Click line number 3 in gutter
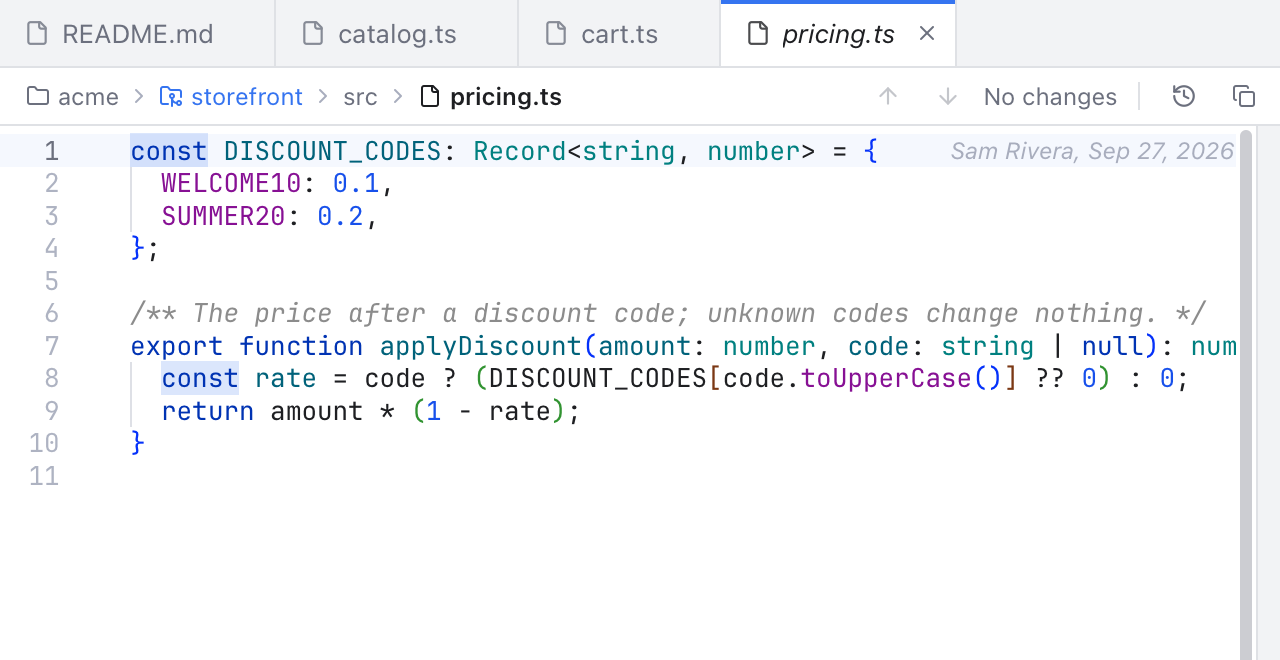 coord(51,216)
